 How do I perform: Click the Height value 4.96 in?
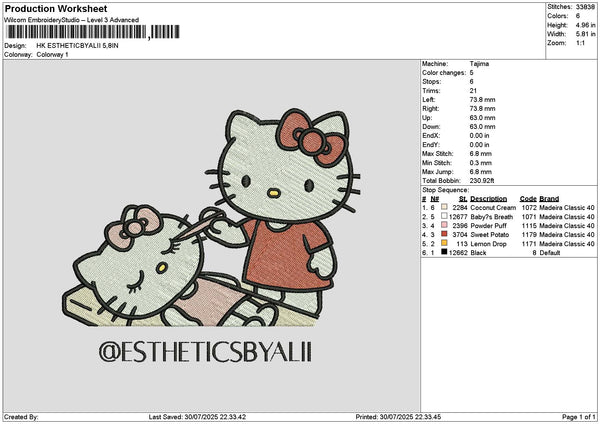(585, 25)
